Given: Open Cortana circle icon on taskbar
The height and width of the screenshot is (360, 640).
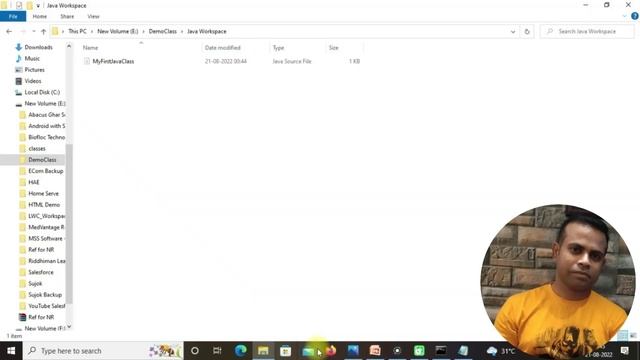Looking at the screenshot, I should (x=195, y=351).
